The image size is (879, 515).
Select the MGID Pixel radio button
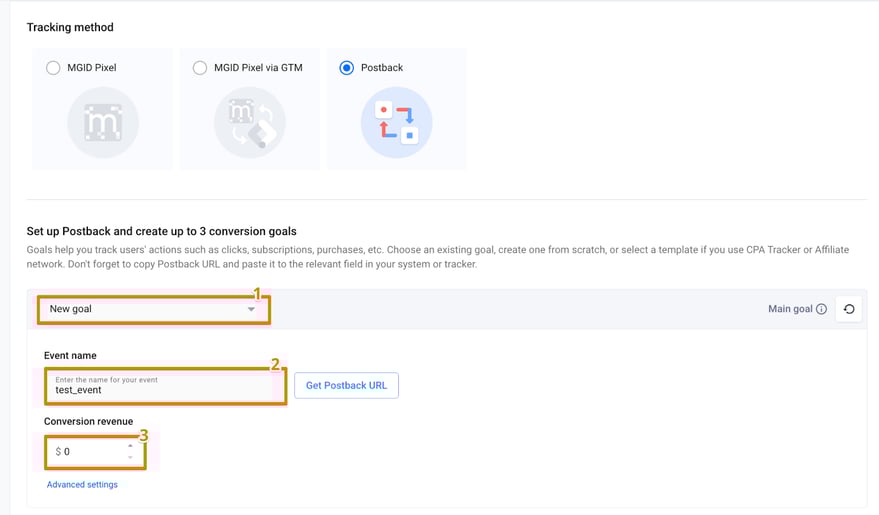(53, 68)
